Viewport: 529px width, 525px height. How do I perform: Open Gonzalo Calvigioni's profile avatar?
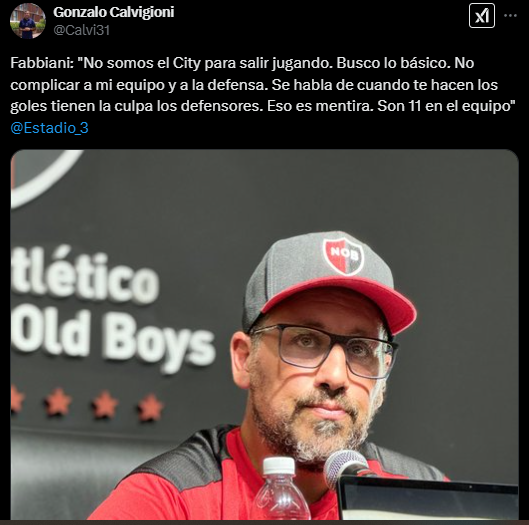point(28,21)
